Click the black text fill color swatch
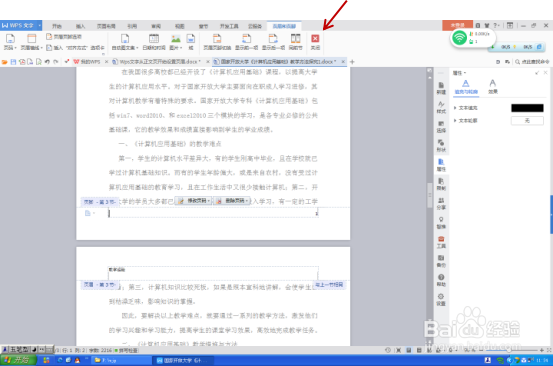Viewport: 553px width, 366px height. coord(527,108)
